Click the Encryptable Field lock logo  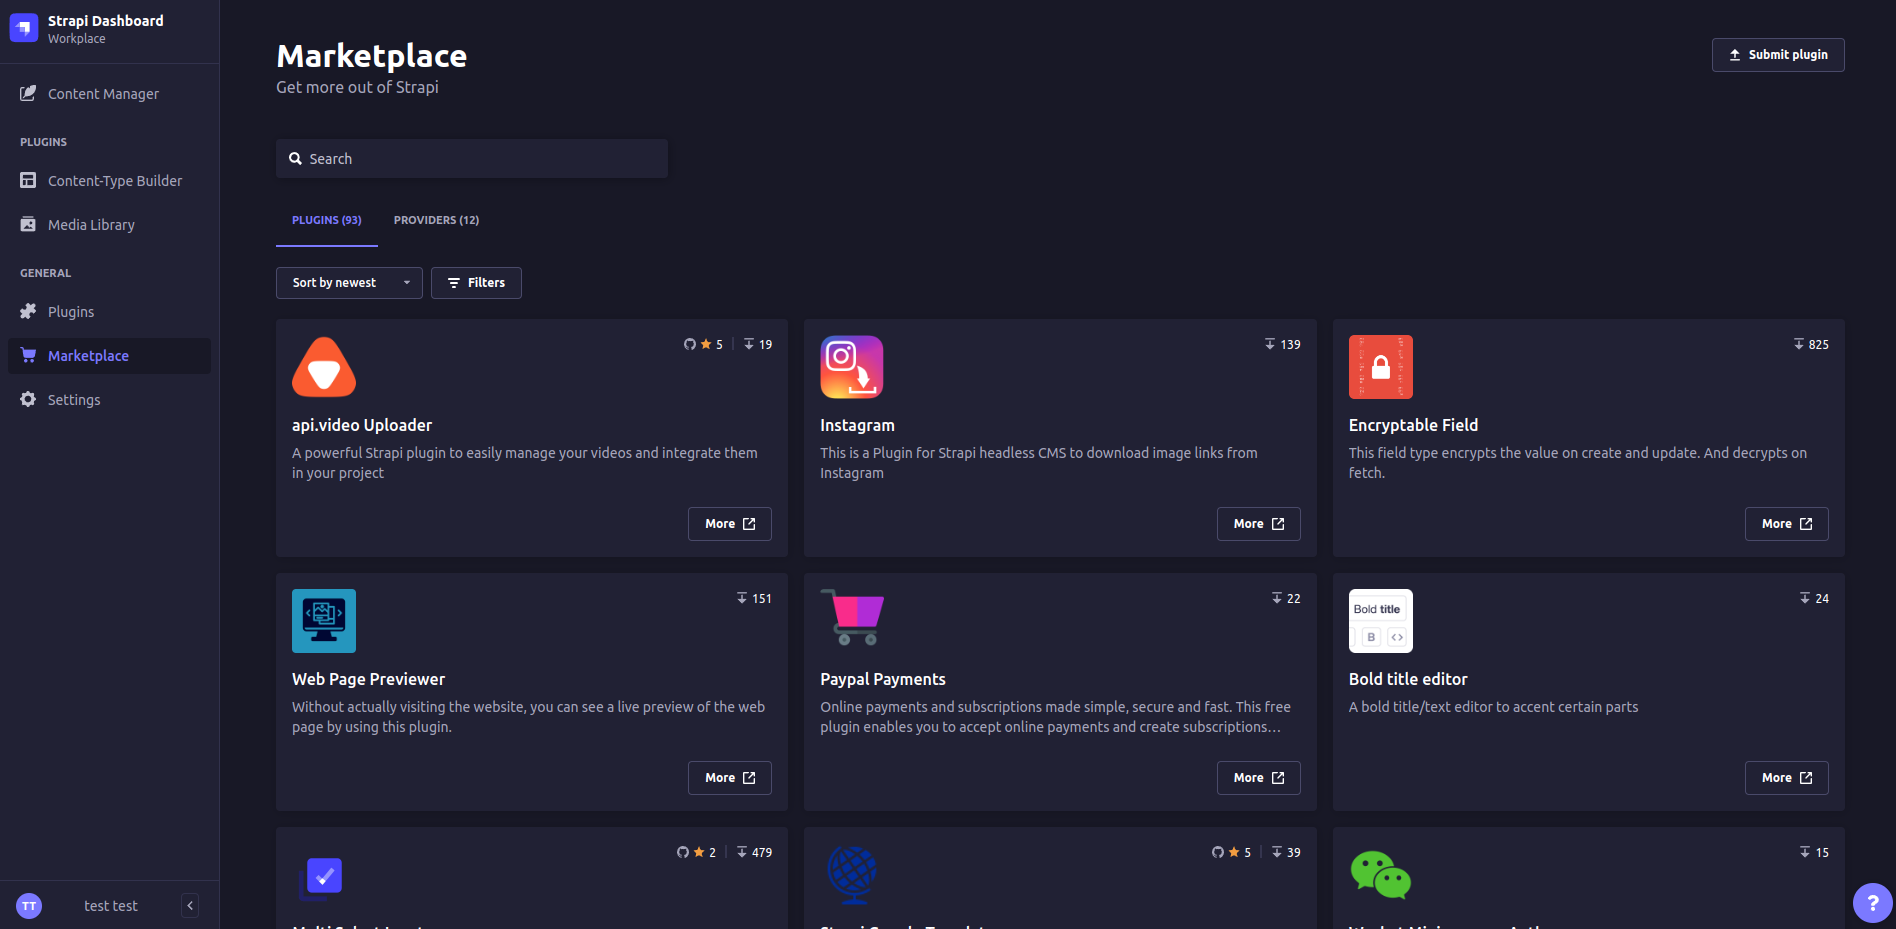click(1381, 367)
